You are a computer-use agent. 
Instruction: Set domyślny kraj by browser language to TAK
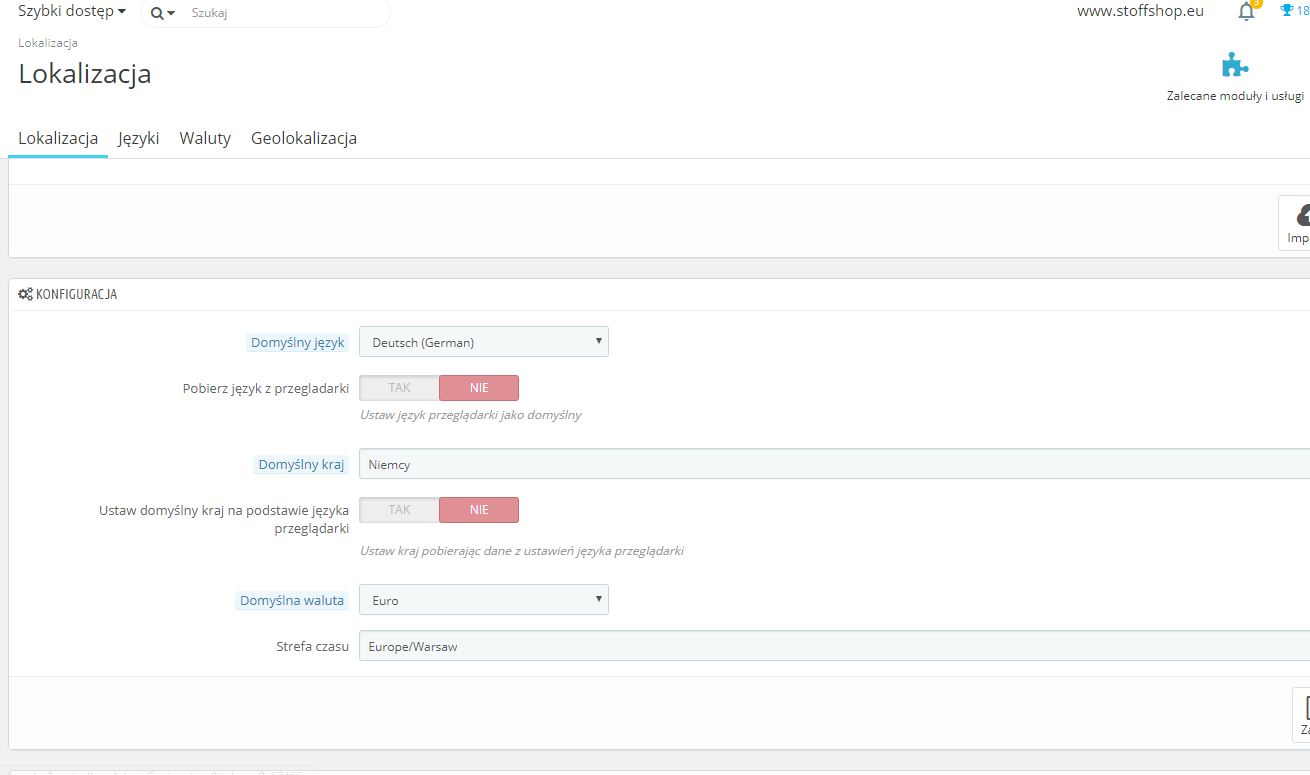point(399,510)
